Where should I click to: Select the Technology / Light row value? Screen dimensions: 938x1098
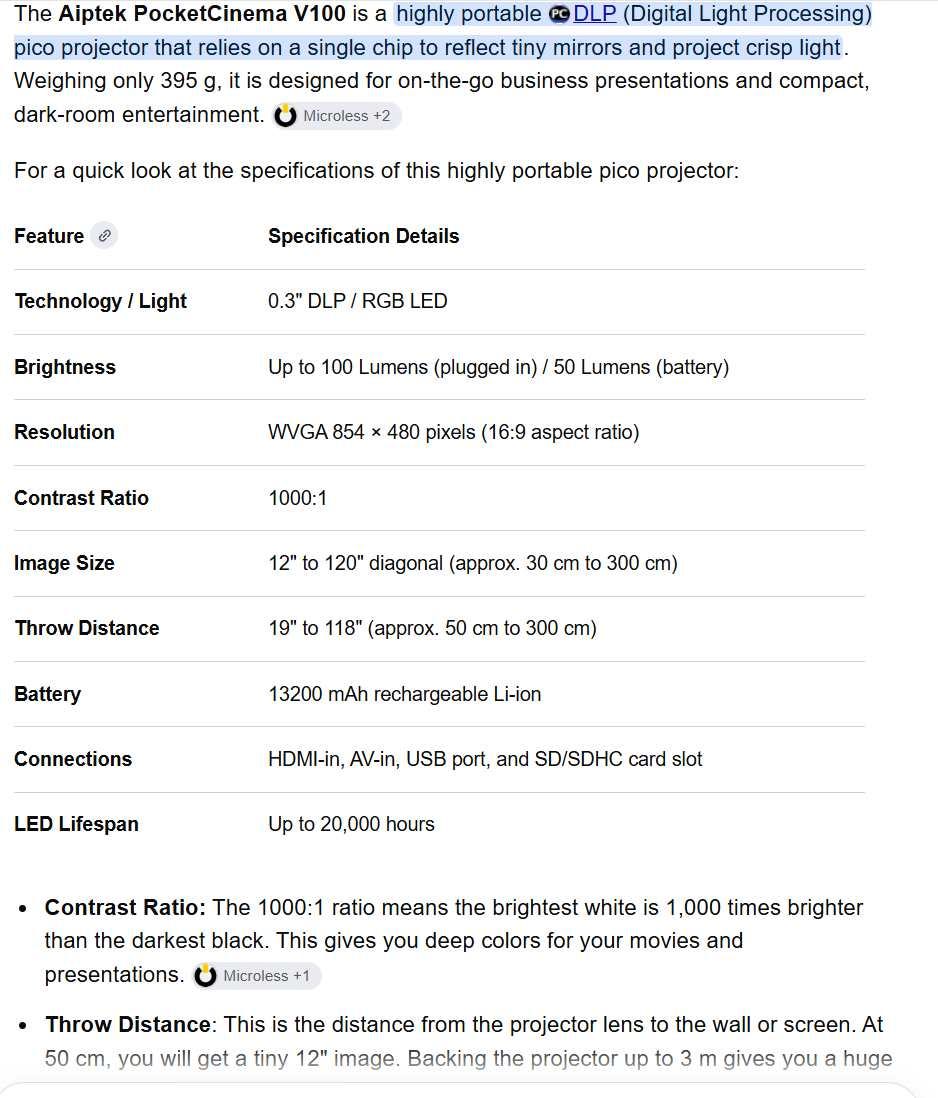pyautogui.click(x=358, y=301)
